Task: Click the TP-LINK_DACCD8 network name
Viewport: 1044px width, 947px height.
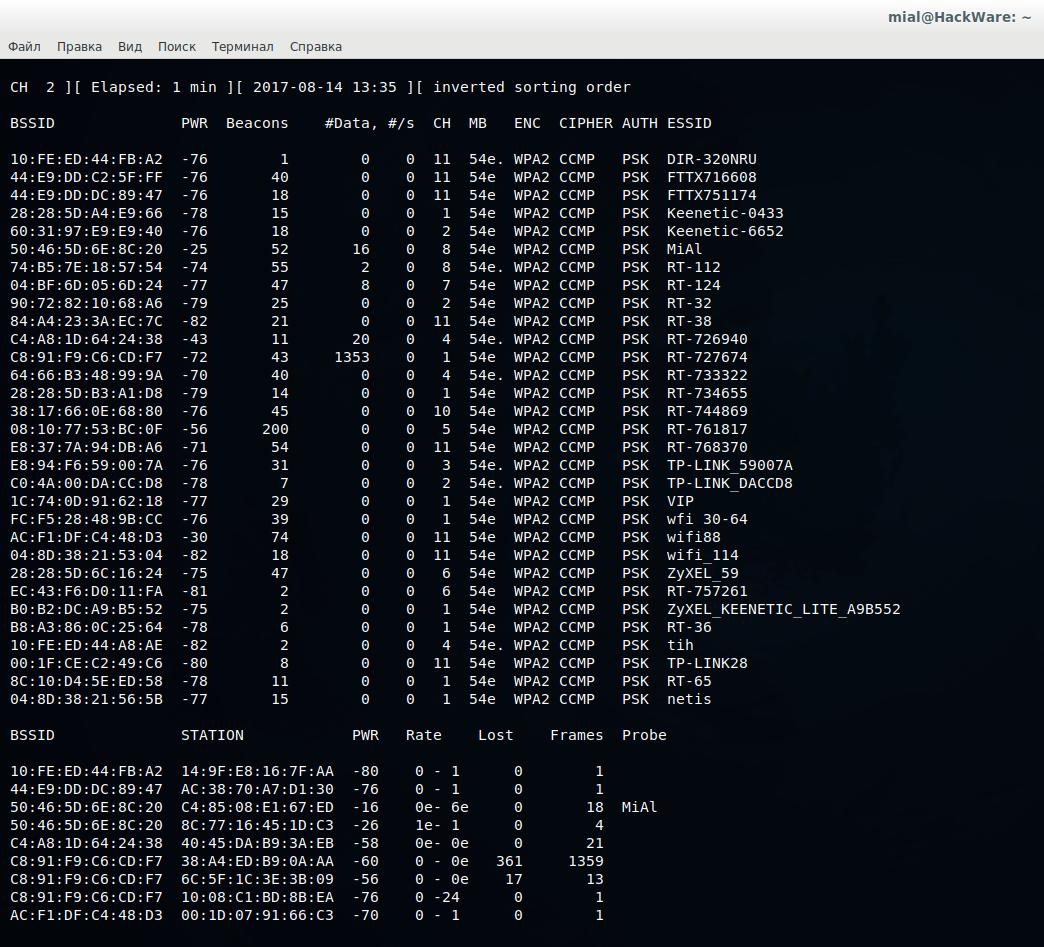Action: pos(729,483)
